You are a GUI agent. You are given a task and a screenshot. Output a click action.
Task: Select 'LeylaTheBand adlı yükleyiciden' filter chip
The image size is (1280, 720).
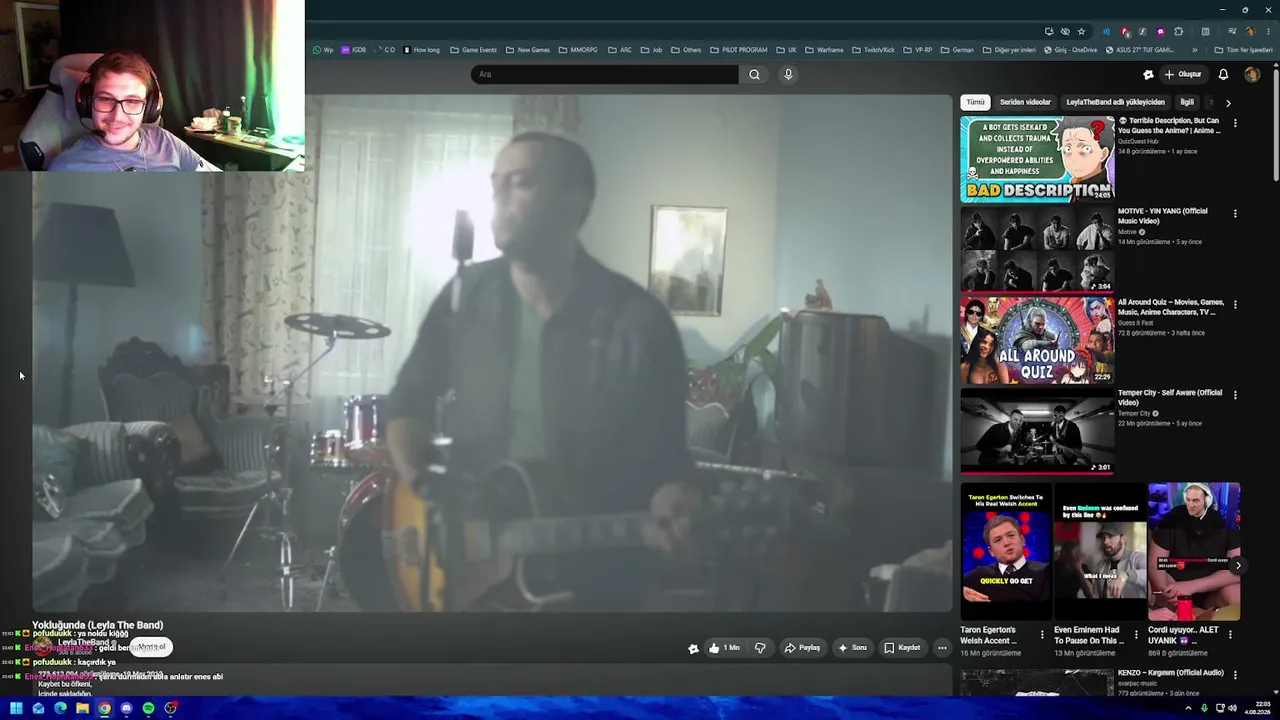1115,102
